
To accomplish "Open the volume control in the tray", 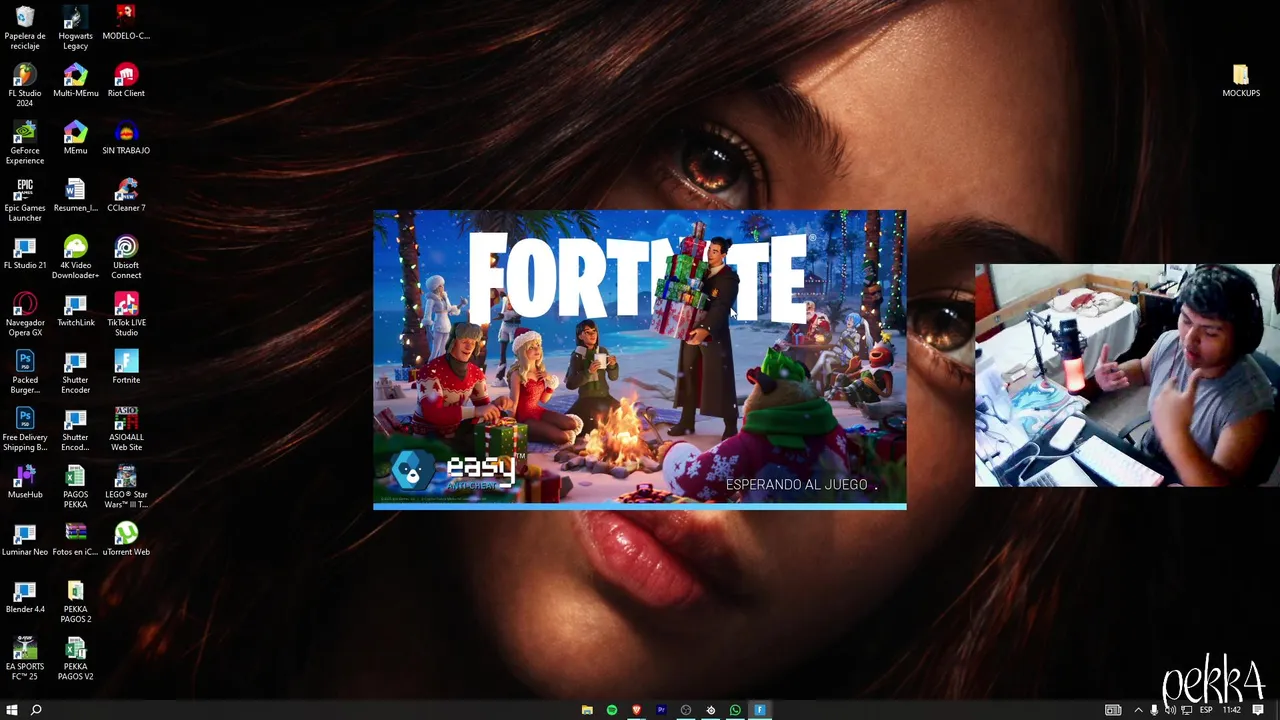I will tap(1170, 710).
